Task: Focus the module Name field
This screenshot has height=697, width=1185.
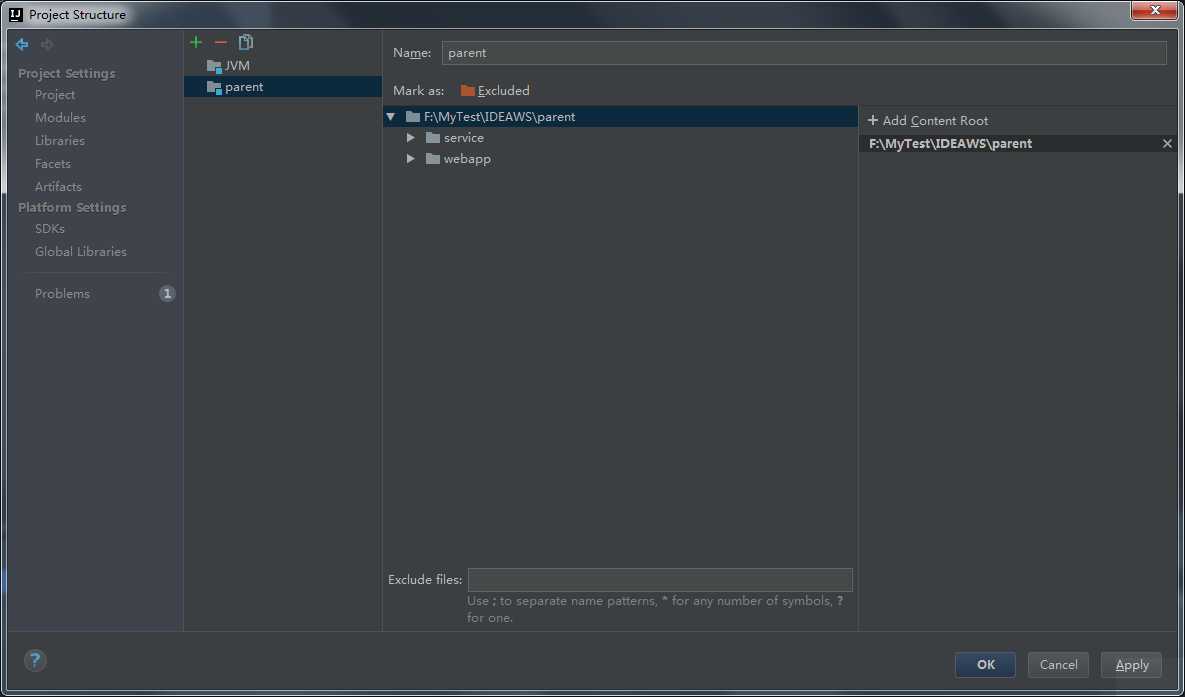Action: point(804,53)
